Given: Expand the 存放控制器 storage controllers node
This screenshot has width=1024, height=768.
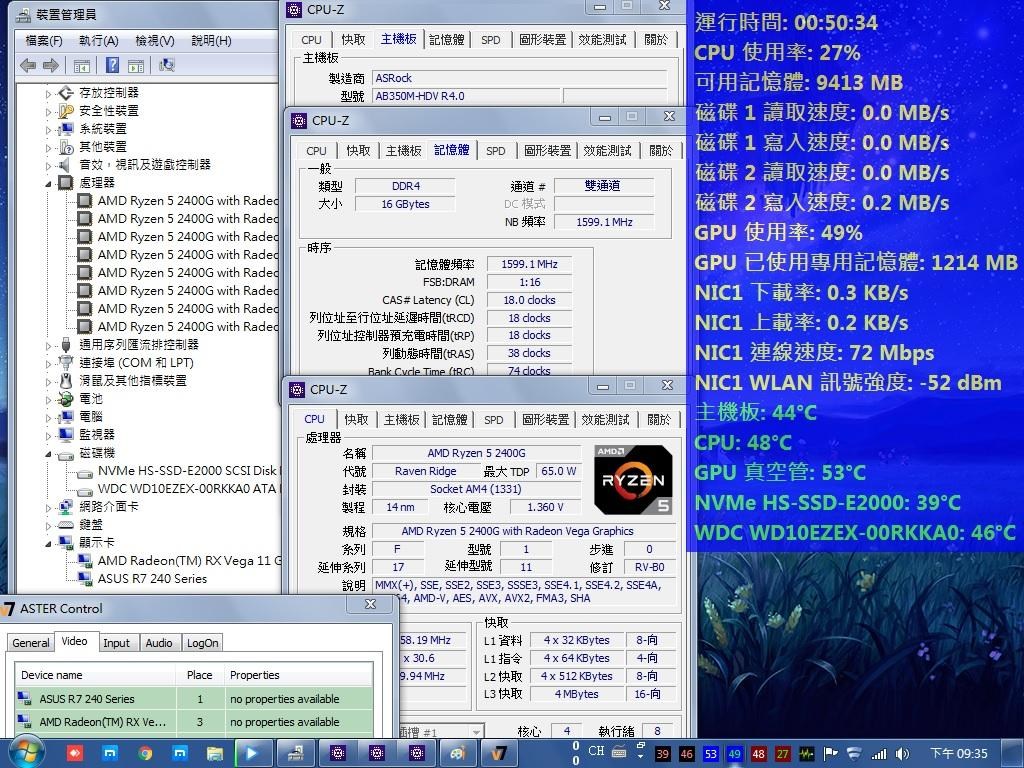Looking at the screenshot, I should coord(48,93).
